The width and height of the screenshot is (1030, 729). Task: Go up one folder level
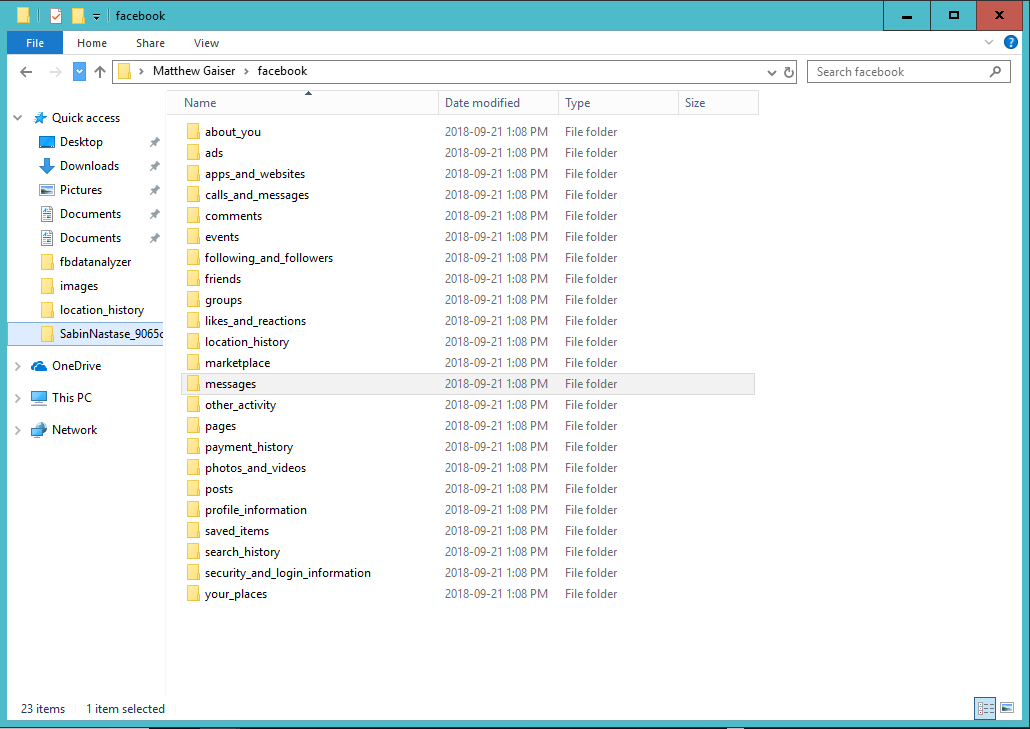100,72
